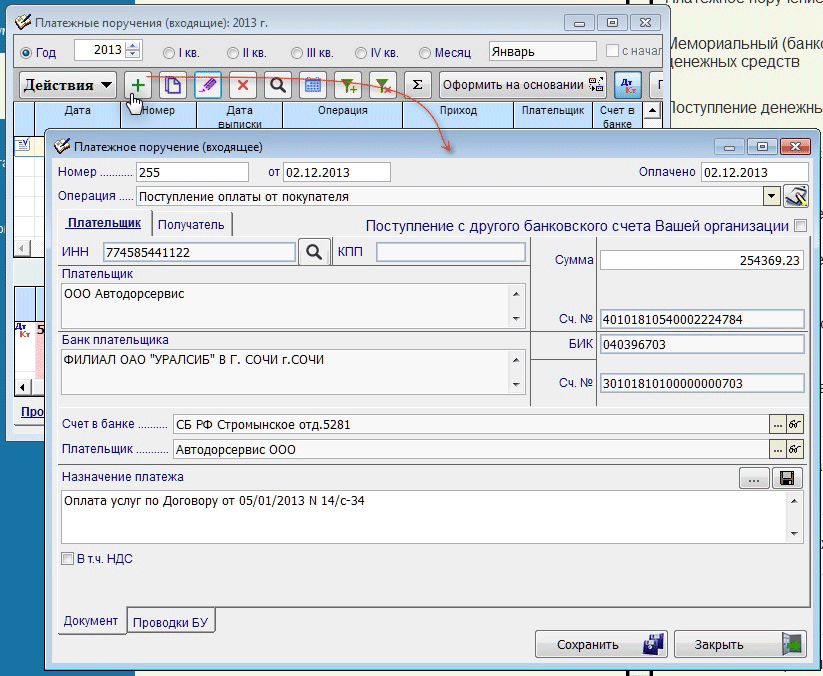Click the add filter funnel icon
Screen dimensions: 823x676
pos(348,85)
